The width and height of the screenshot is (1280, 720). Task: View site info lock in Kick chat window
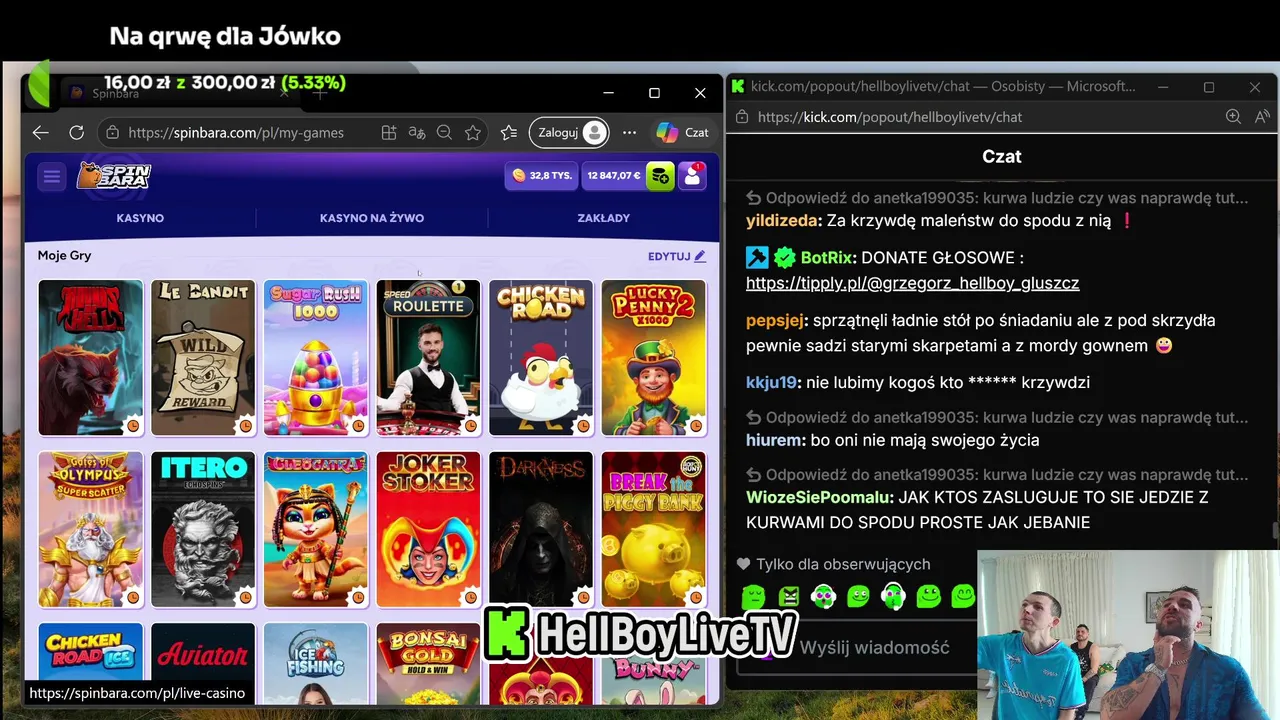click(x=741, y=117)
